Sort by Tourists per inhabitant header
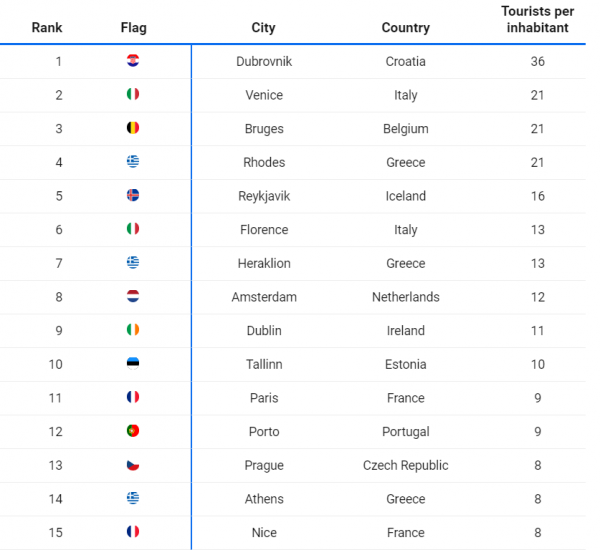 [x=537, y=20]
